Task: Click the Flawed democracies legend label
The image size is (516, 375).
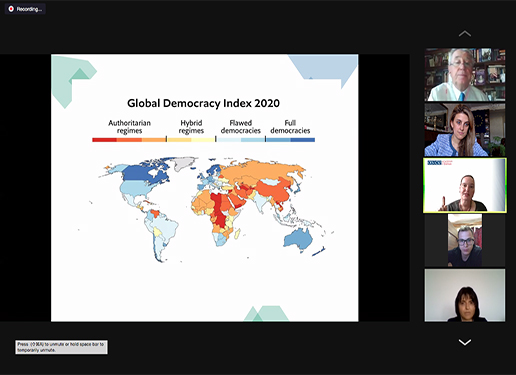Action: (x=241, y=127)
